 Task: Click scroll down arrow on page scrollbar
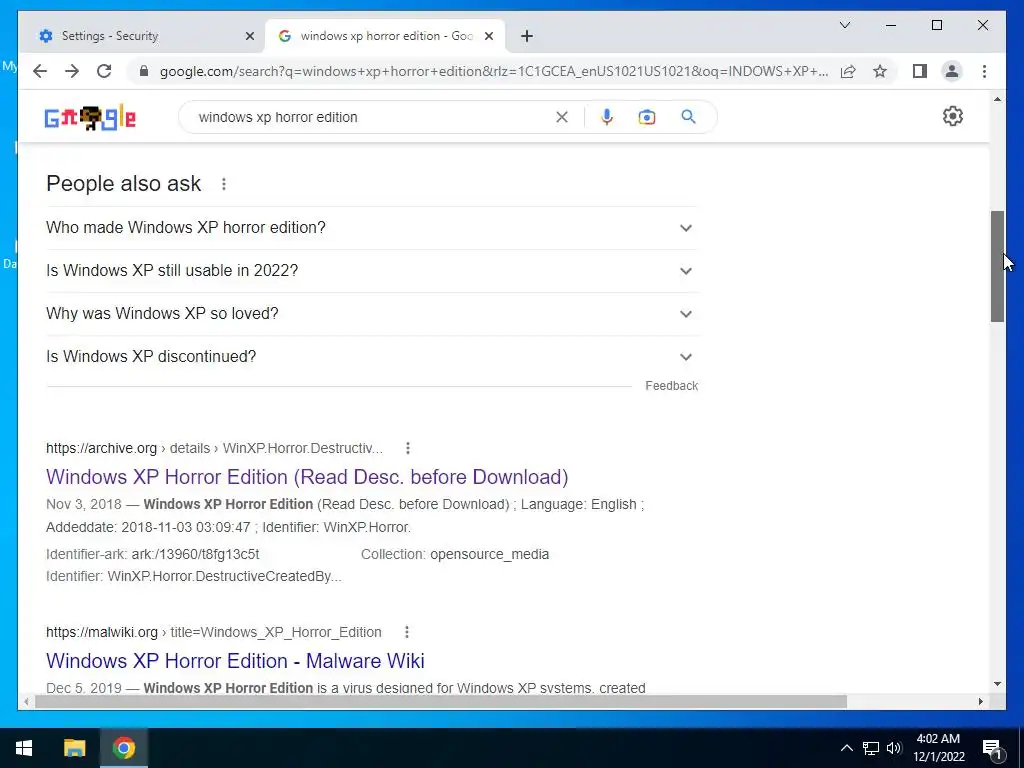click(997, 684)
